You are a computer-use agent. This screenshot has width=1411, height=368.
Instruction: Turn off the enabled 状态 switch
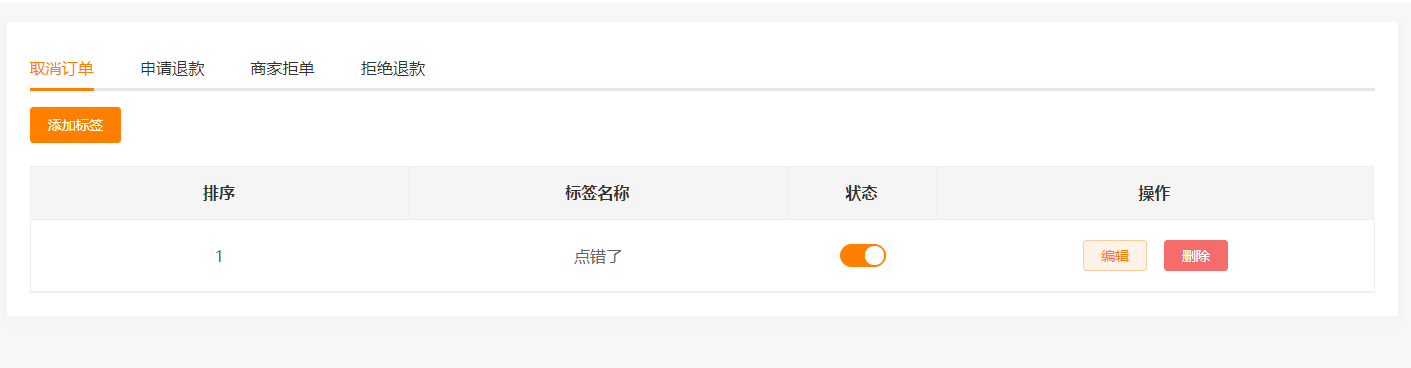(863, 255)
